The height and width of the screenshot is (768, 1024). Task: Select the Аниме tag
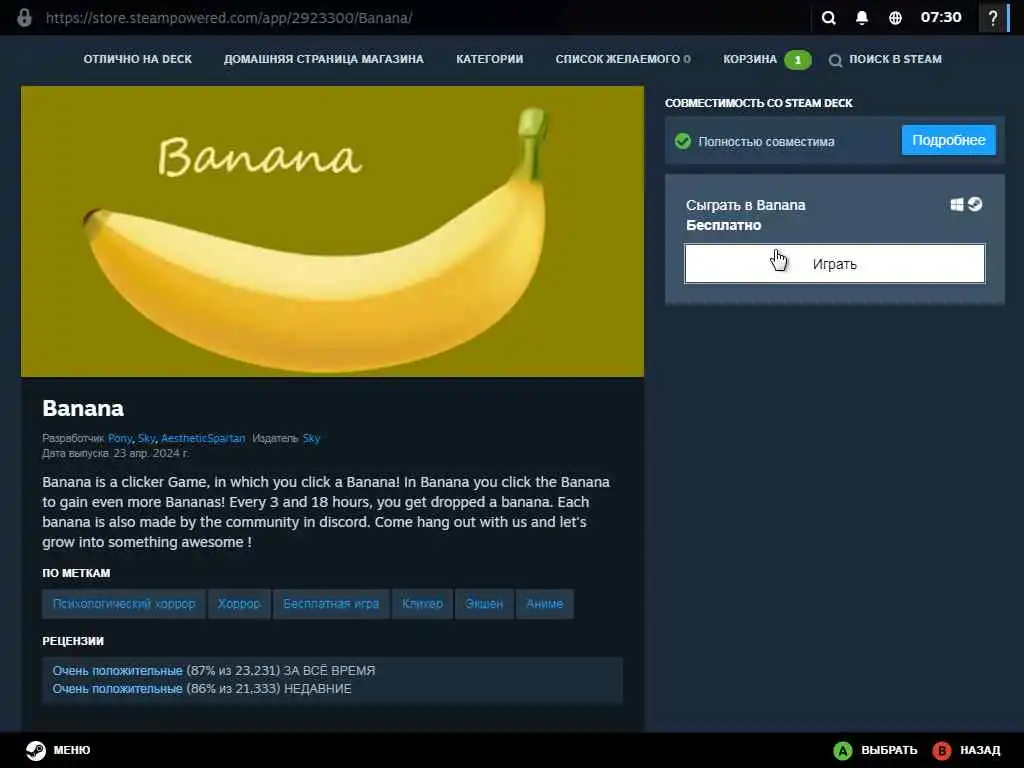pos(545,604)
